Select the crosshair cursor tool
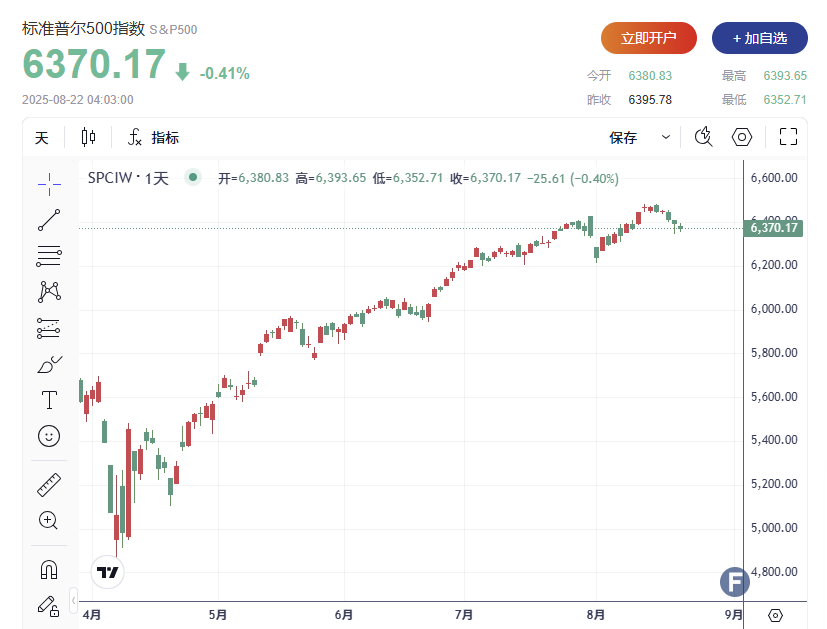Viewport: 827px width, 629px height. click(49, 180)
